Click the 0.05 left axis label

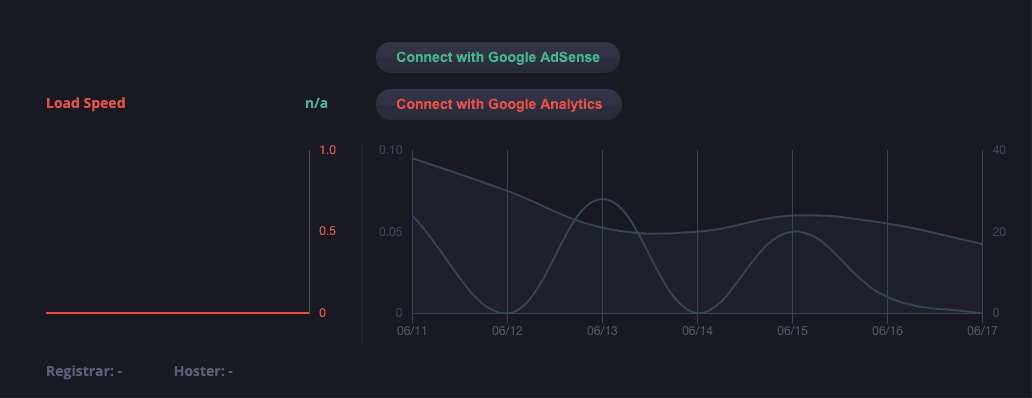[391, 232]
